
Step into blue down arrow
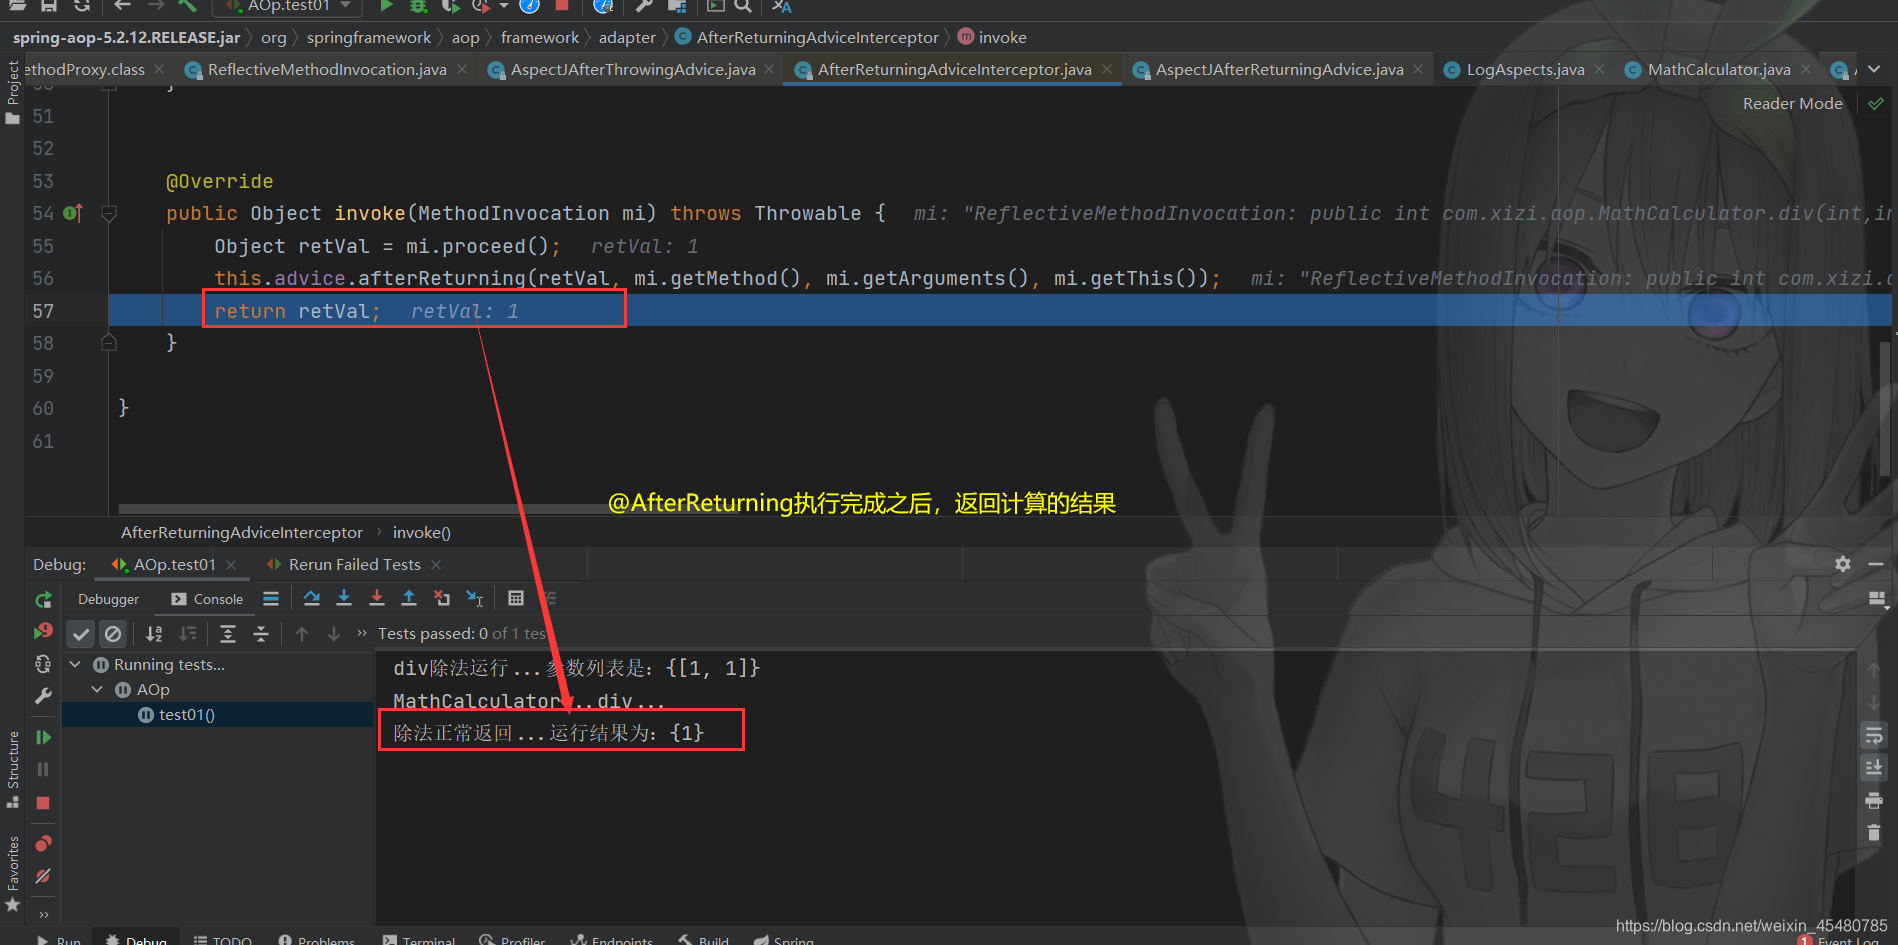pos(344,598)
